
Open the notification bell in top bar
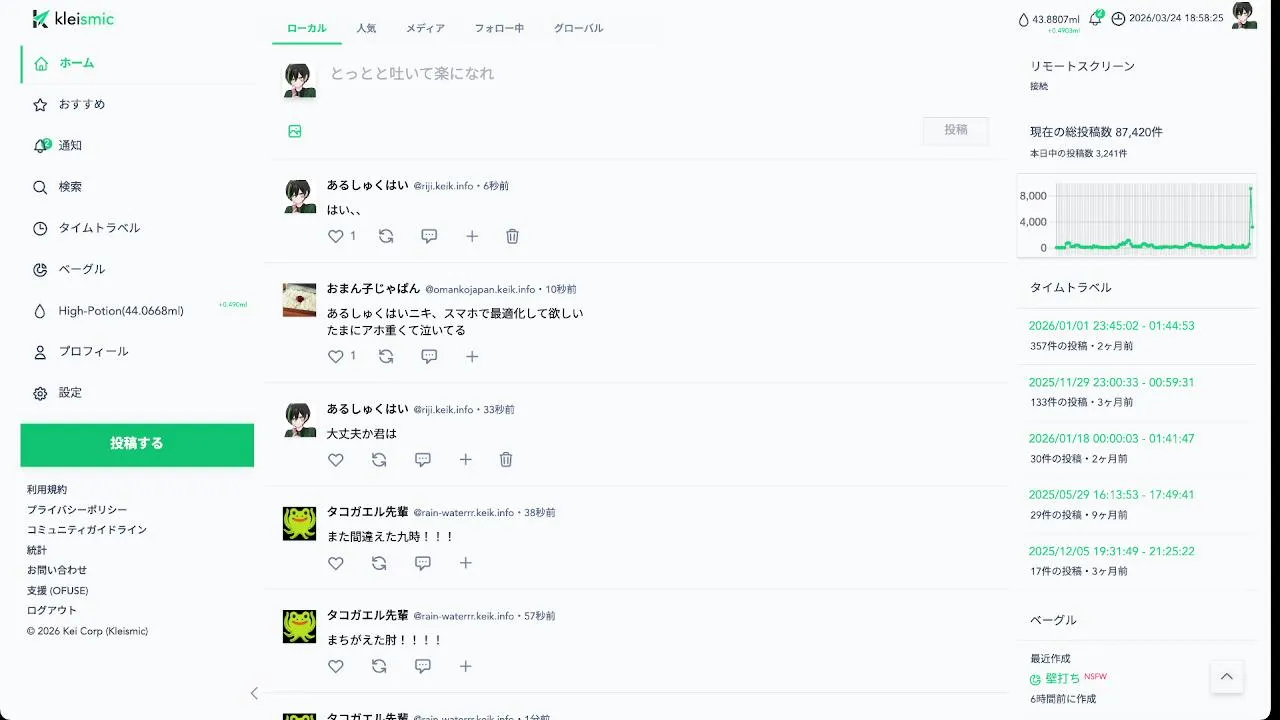tap(1096, 18)
